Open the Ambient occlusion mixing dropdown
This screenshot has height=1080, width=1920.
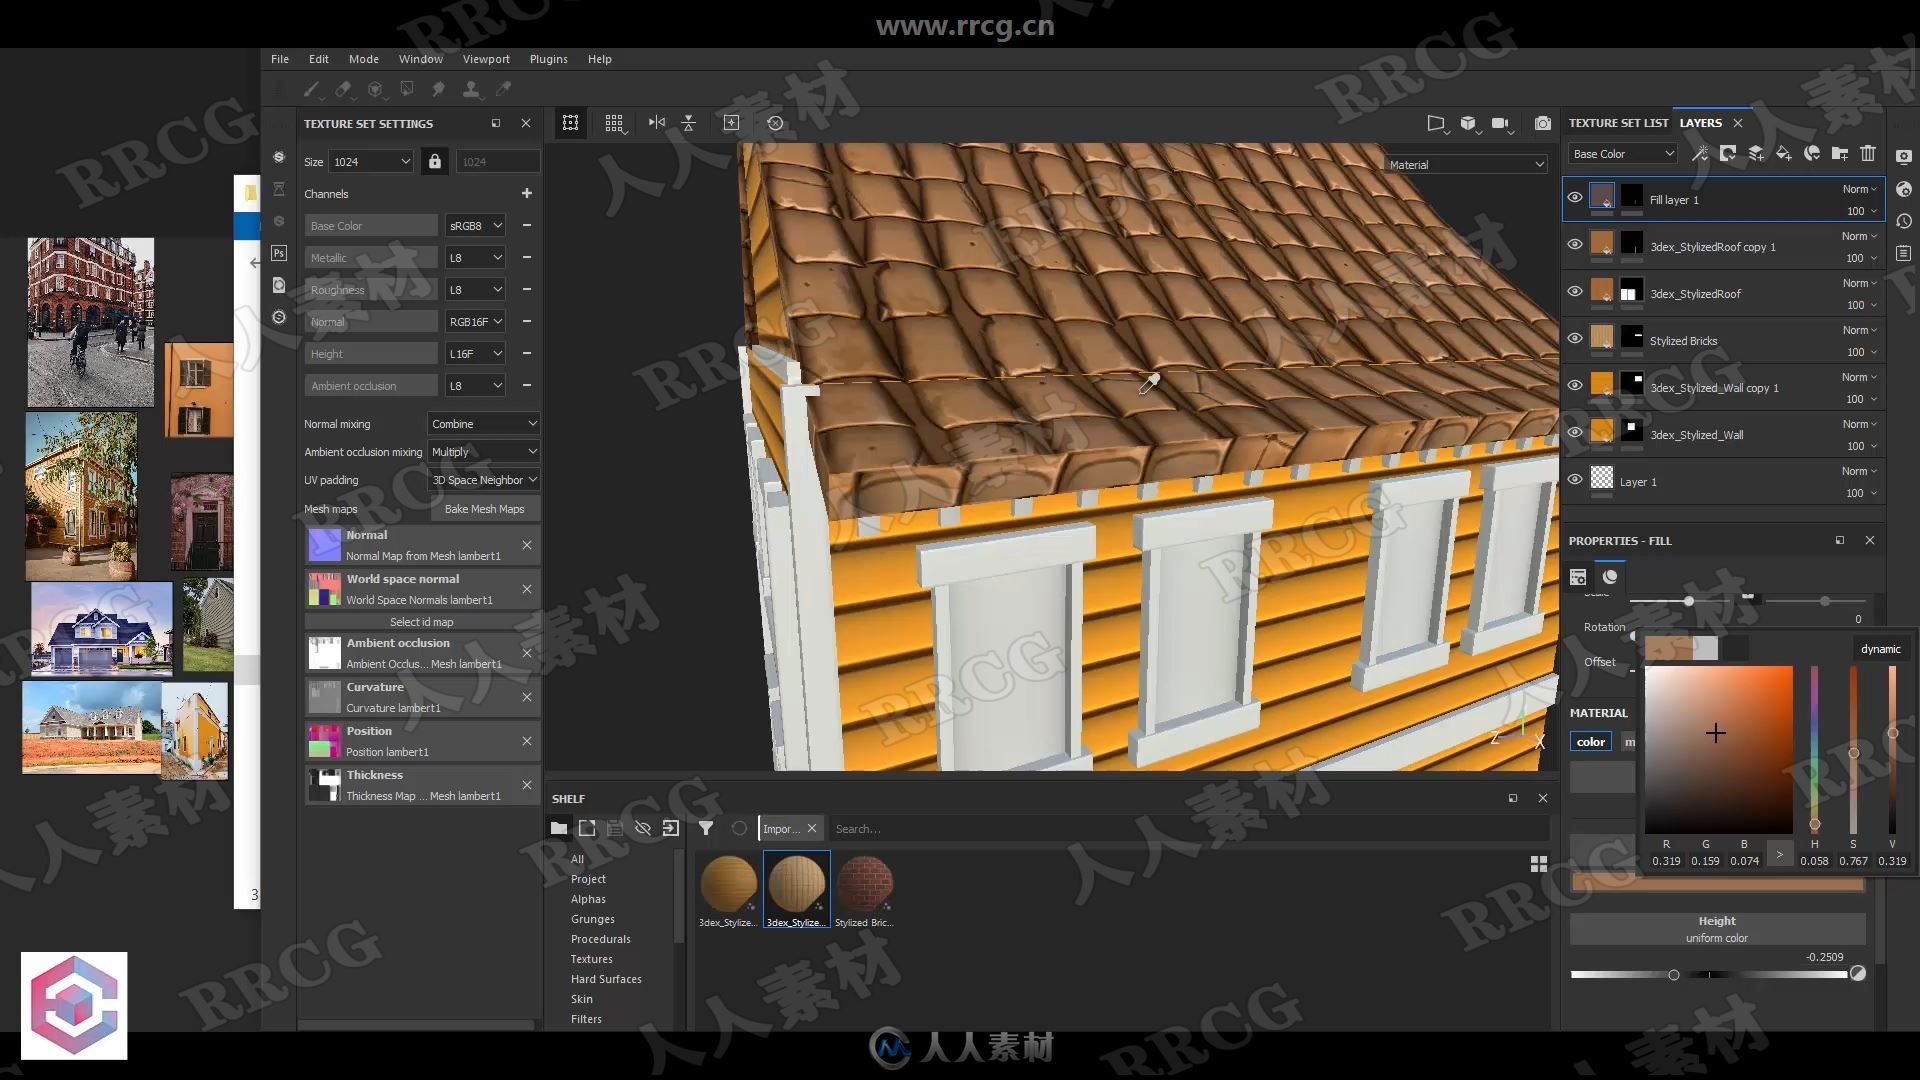(x=483, y=451)
